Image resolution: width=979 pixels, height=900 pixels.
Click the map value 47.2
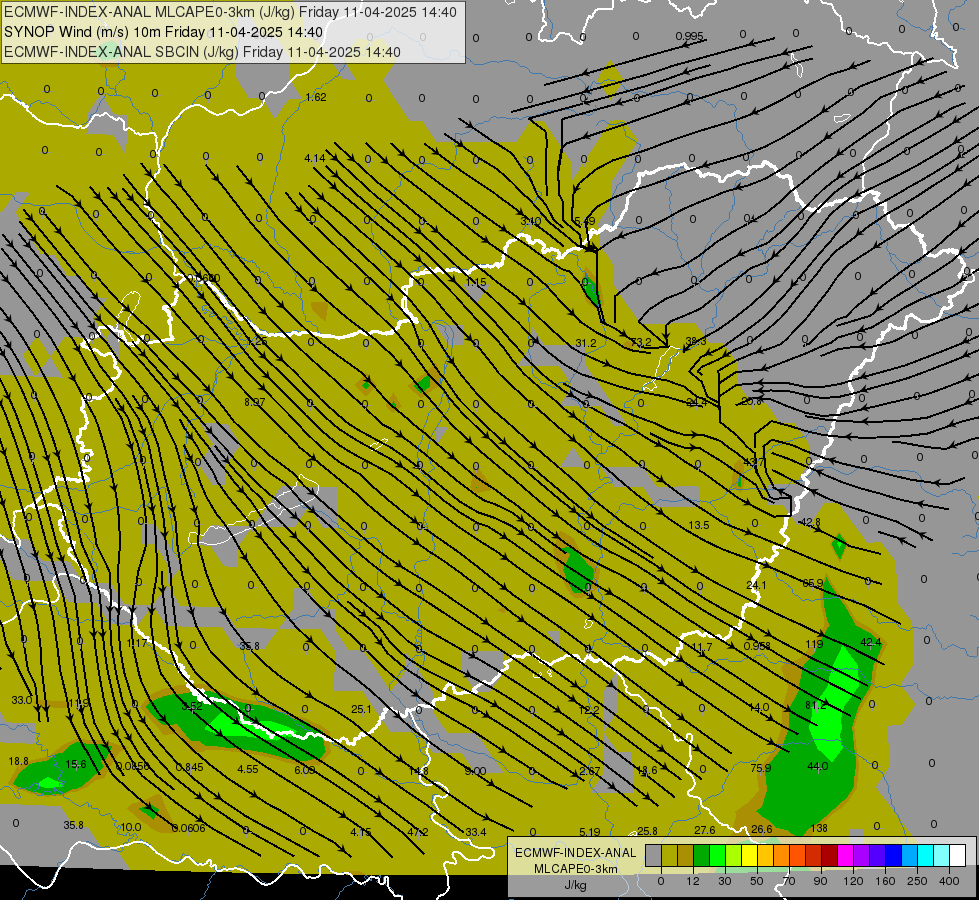click(418, 832)
